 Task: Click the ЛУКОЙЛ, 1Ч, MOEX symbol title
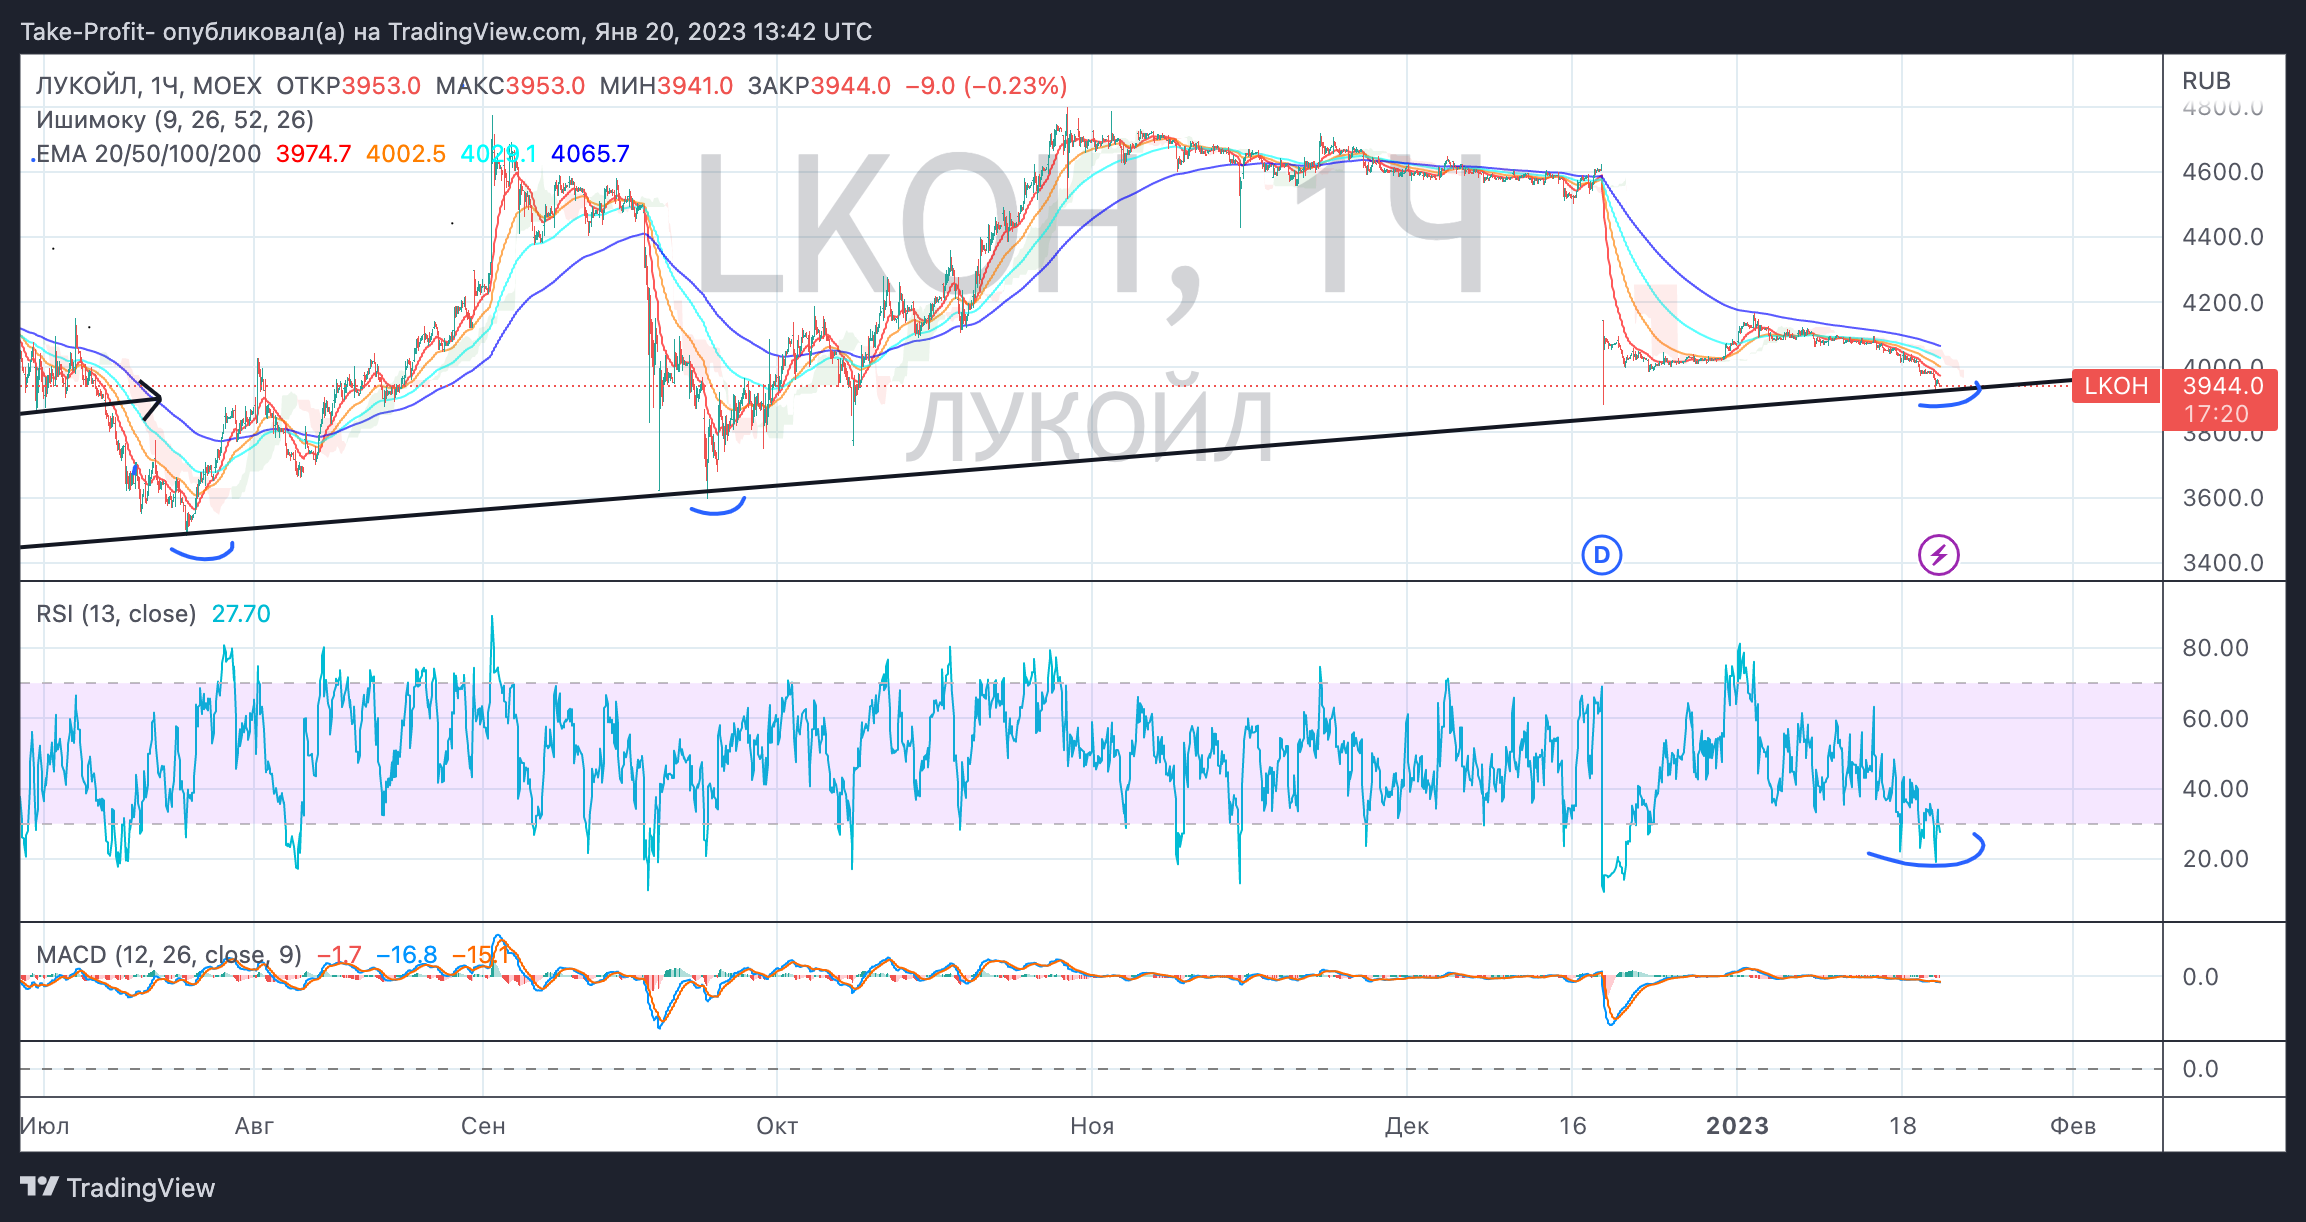[148, 86]
